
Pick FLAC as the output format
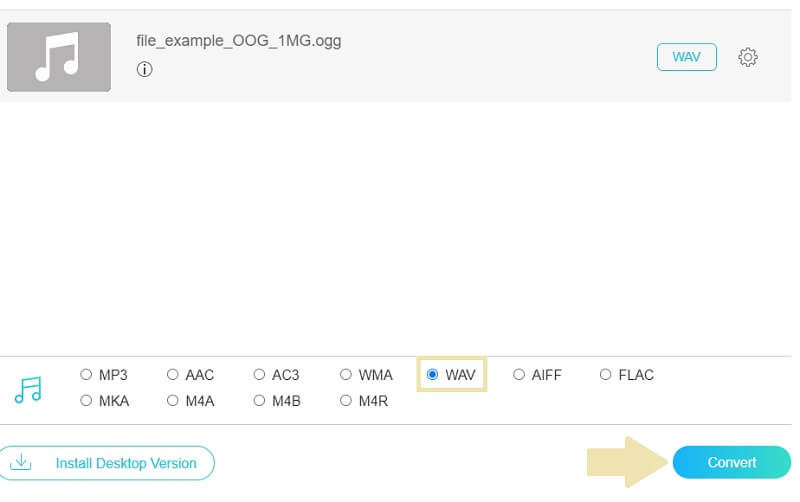(x=606, y=375)
